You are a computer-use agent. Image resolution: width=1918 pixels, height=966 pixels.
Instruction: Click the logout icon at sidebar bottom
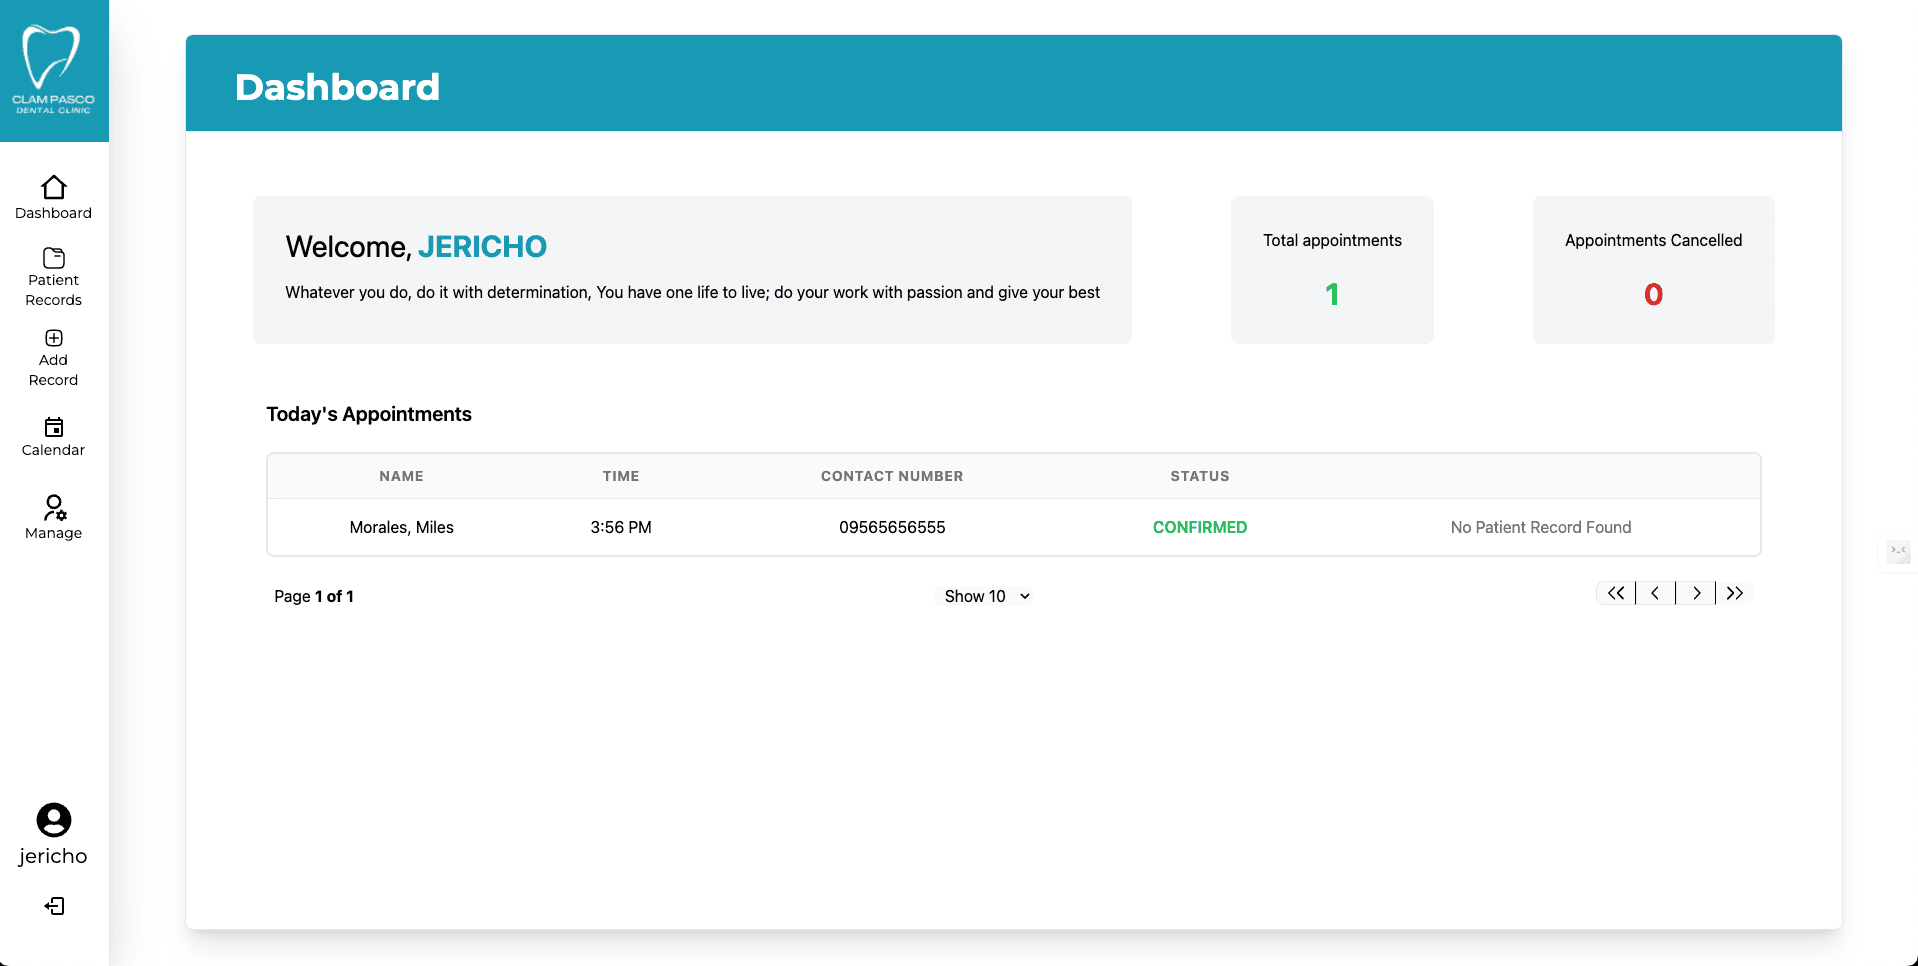click(x=55, y=906)
